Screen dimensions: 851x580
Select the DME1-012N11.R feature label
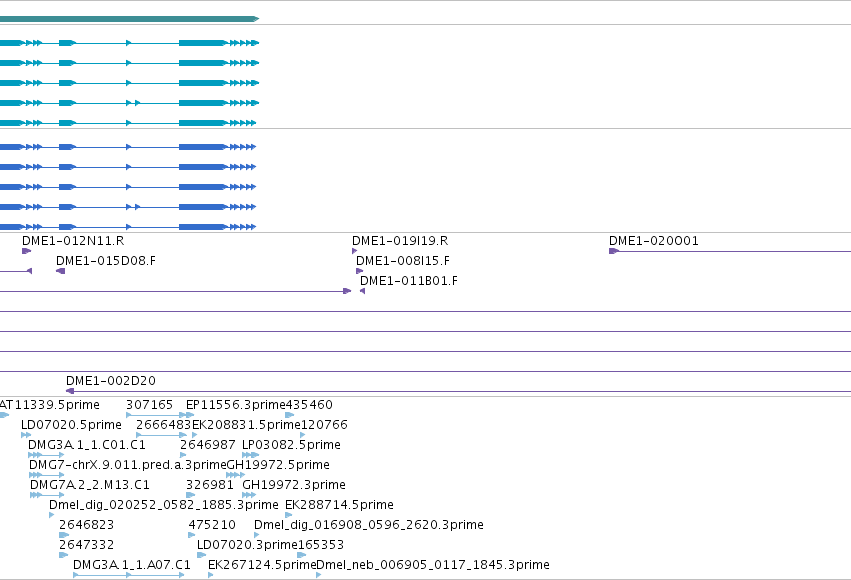[x=73, y=241]
